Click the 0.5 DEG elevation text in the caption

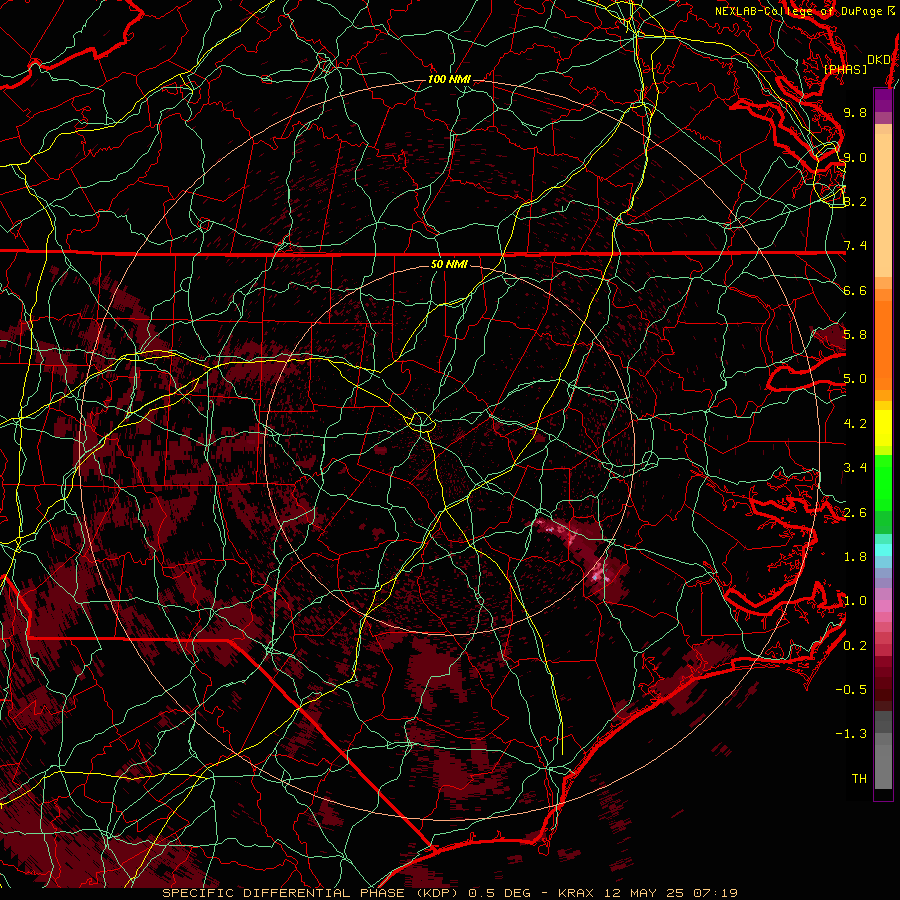(x=499, y=893)
